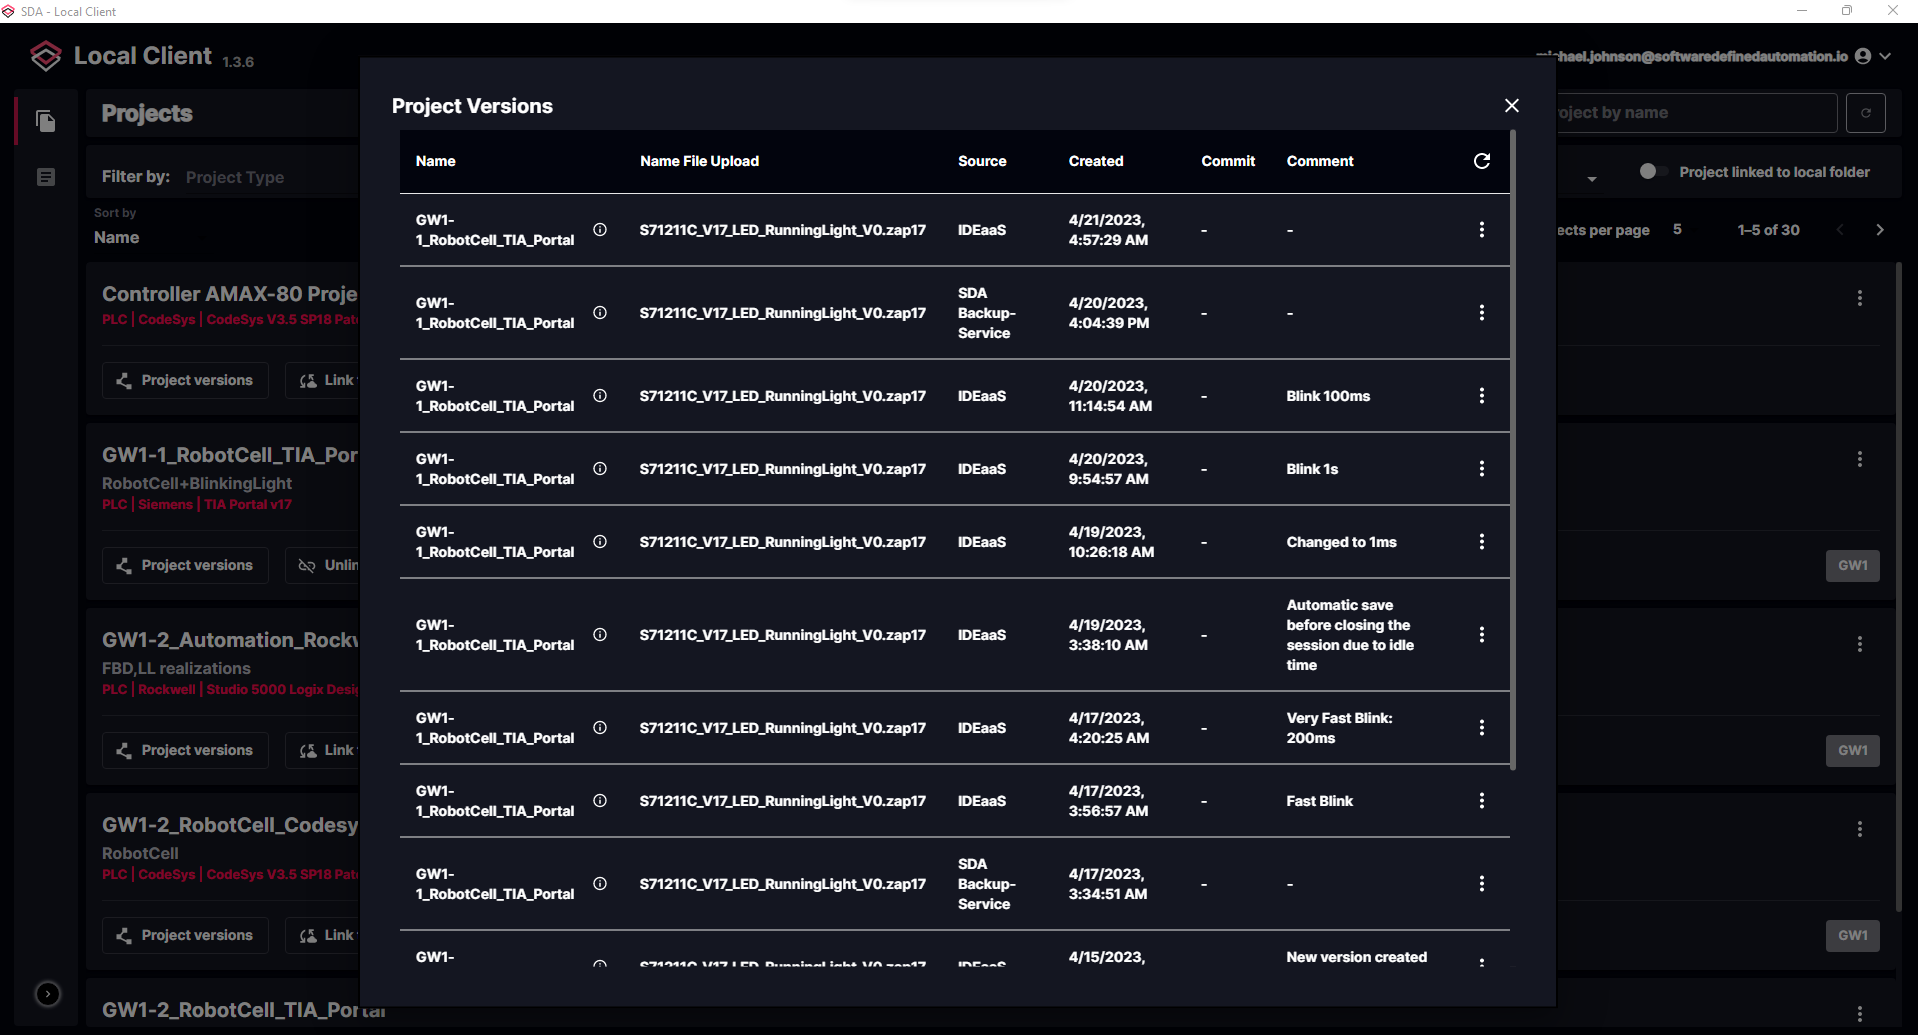Open Project Type filter dropdown
This screenshot has width=1918, height=1035.
pyautogui.click(x=235, y=177)
